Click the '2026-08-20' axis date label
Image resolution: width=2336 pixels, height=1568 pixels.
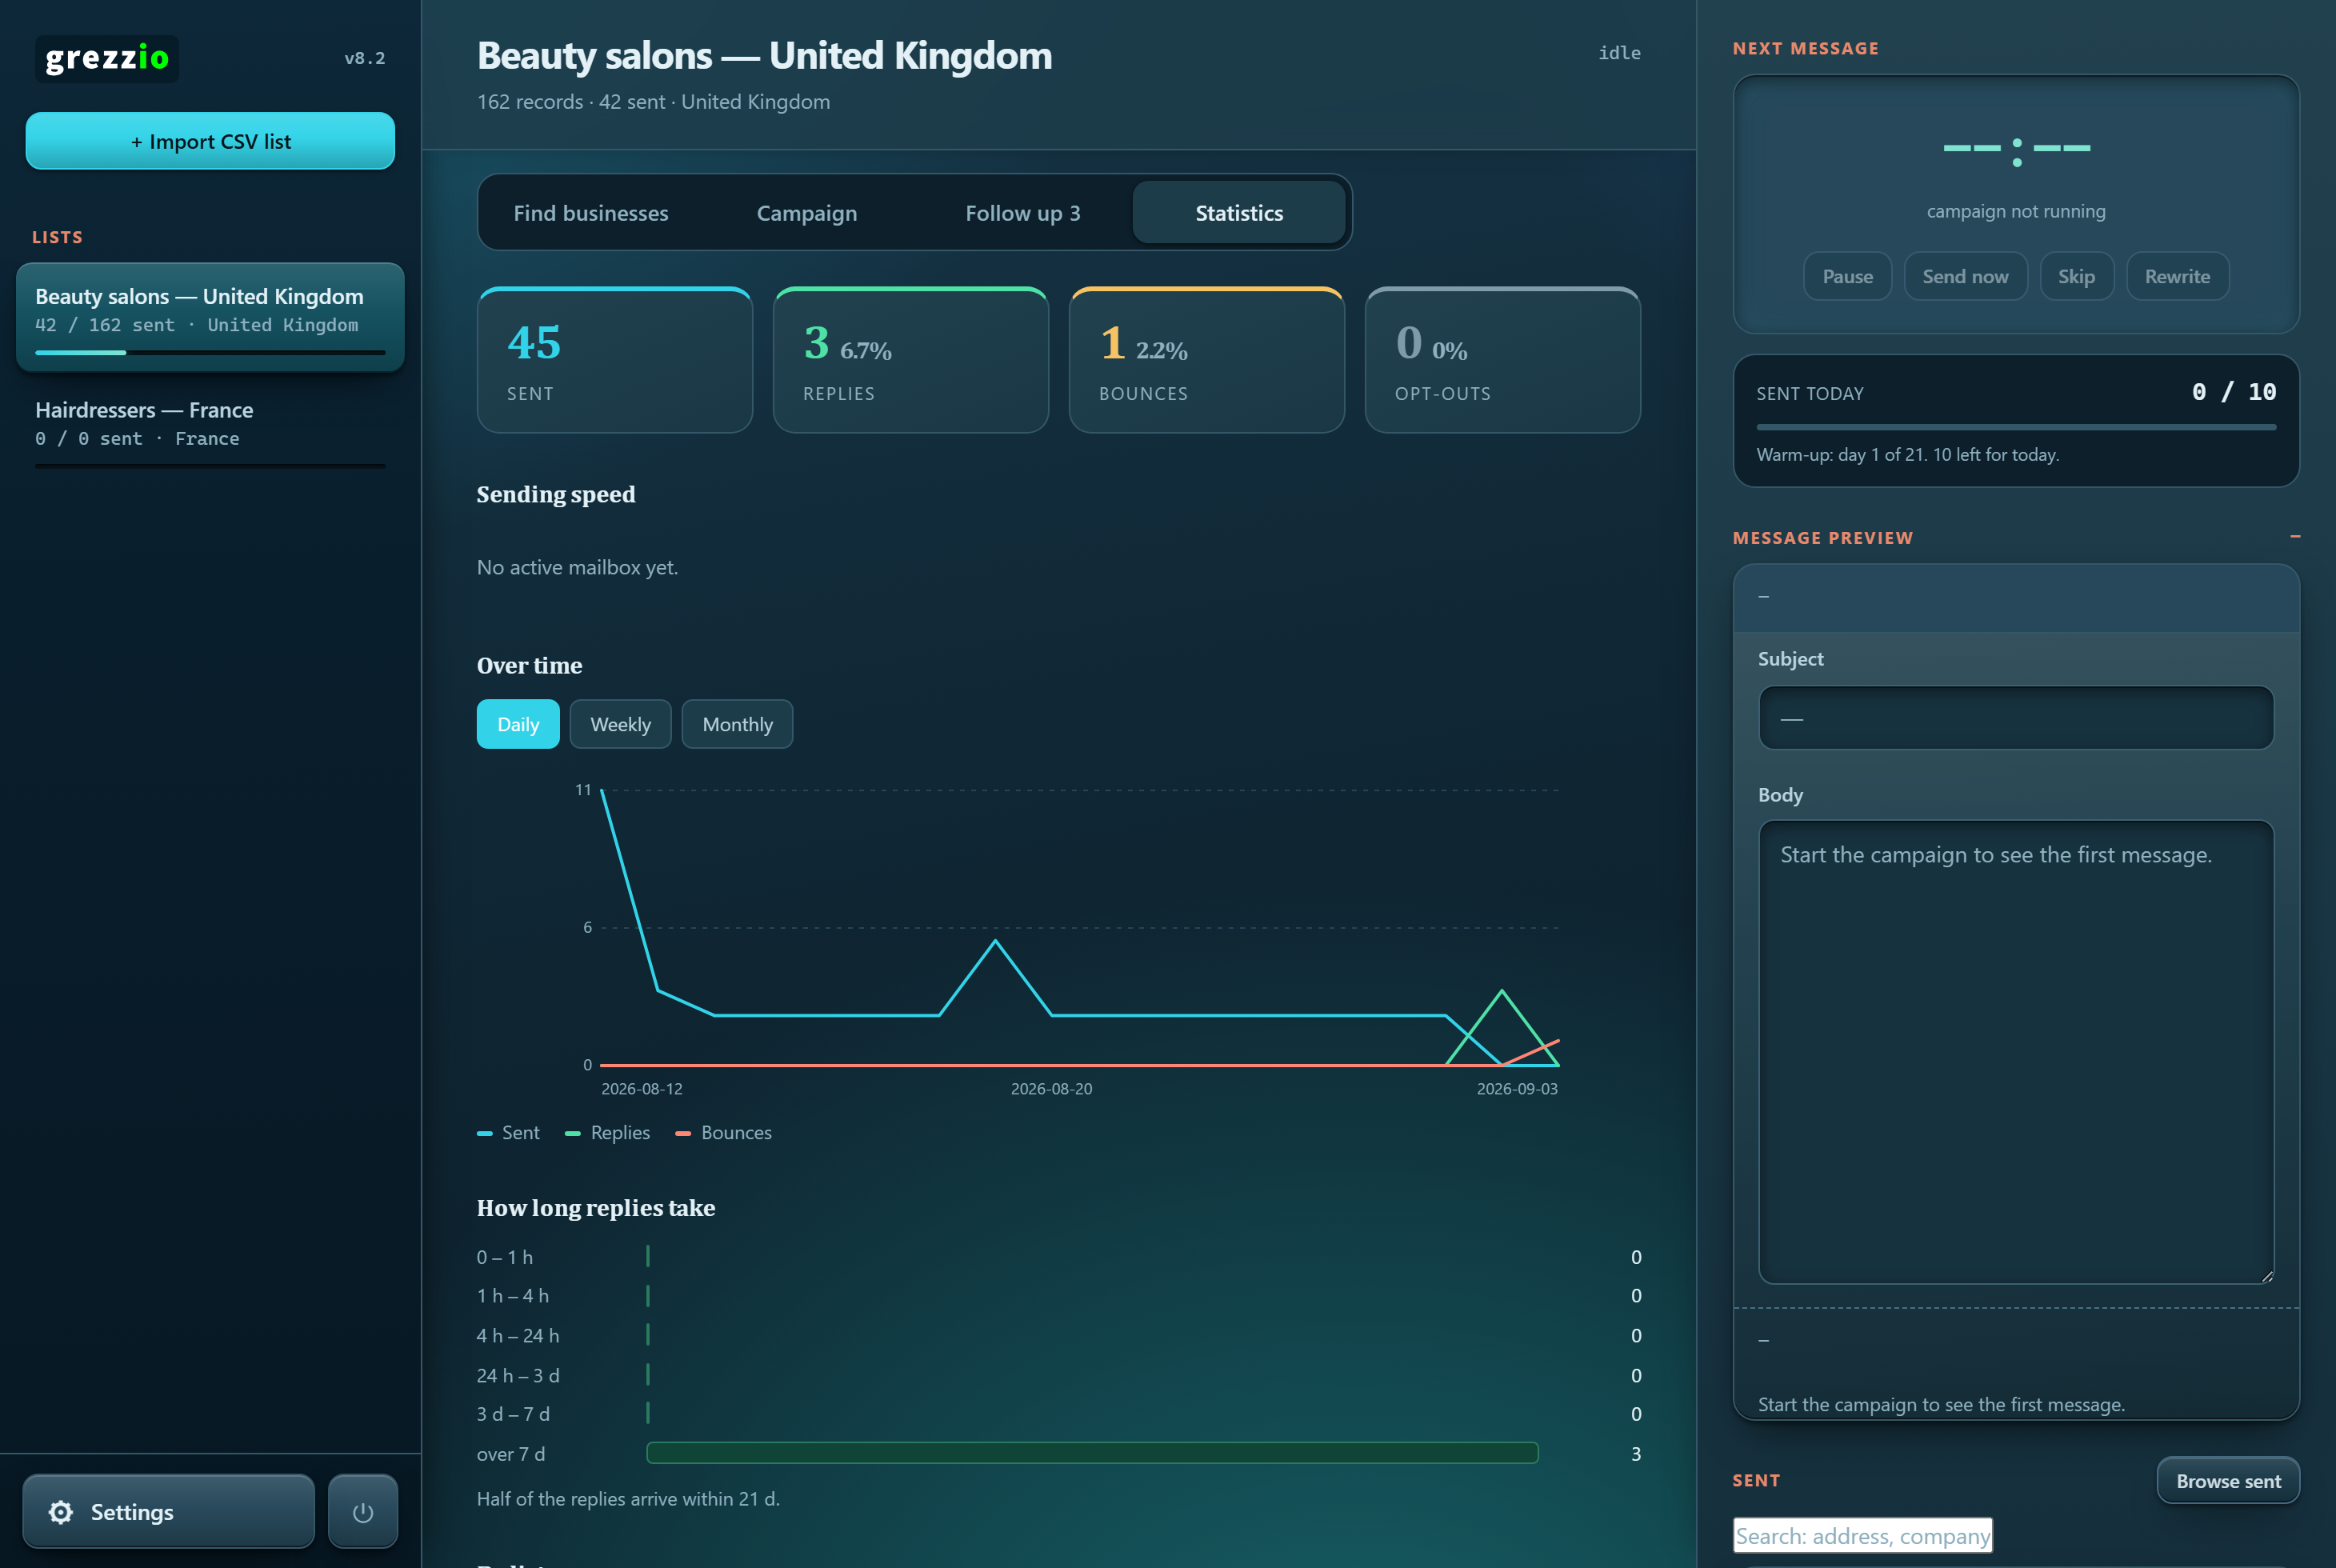tap(1051, 1088)
